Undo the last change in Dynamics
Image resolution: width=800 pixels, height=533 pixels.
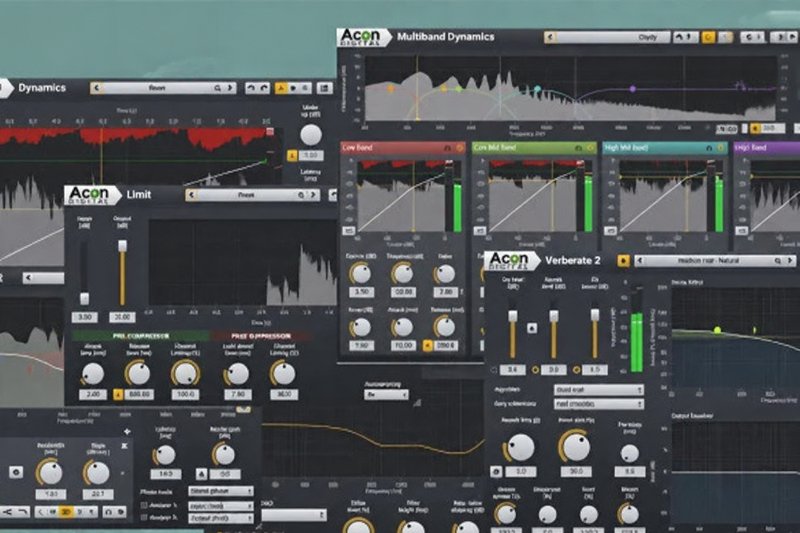pos(251,88)
